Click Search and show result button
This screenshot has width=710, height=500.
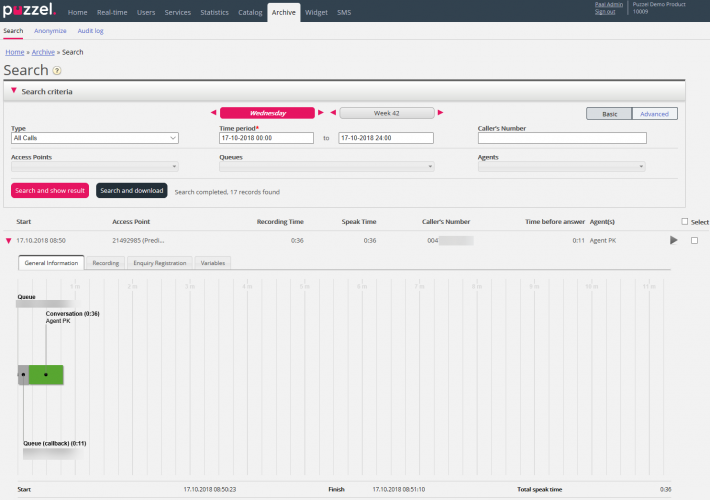tap(50, 191)
